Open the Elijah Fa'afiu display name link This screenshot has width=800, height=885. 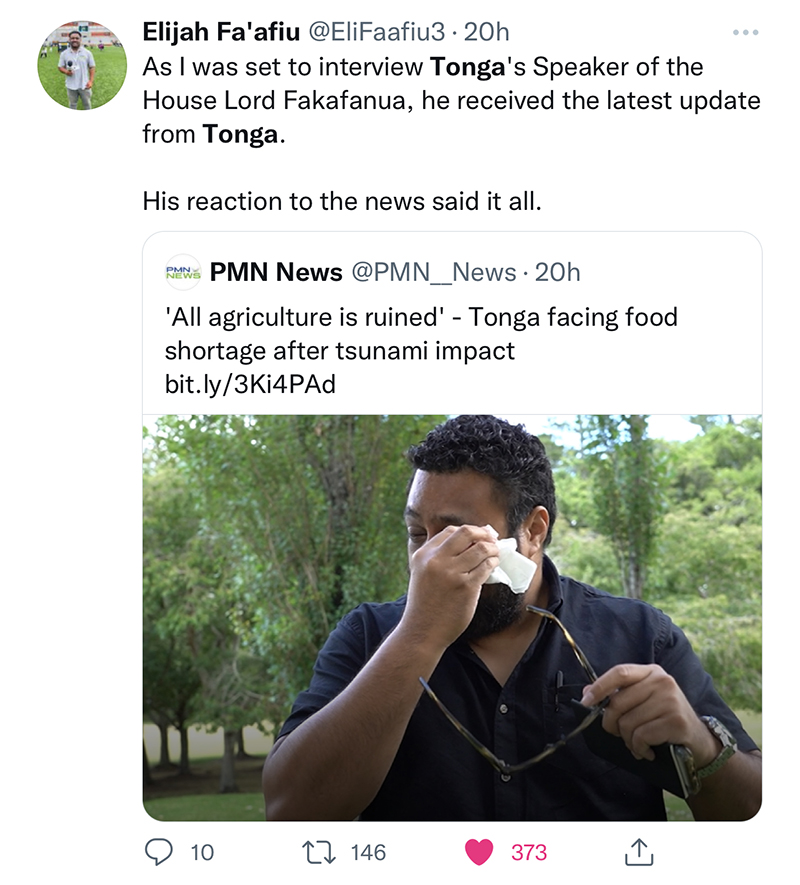click(218, 32)
